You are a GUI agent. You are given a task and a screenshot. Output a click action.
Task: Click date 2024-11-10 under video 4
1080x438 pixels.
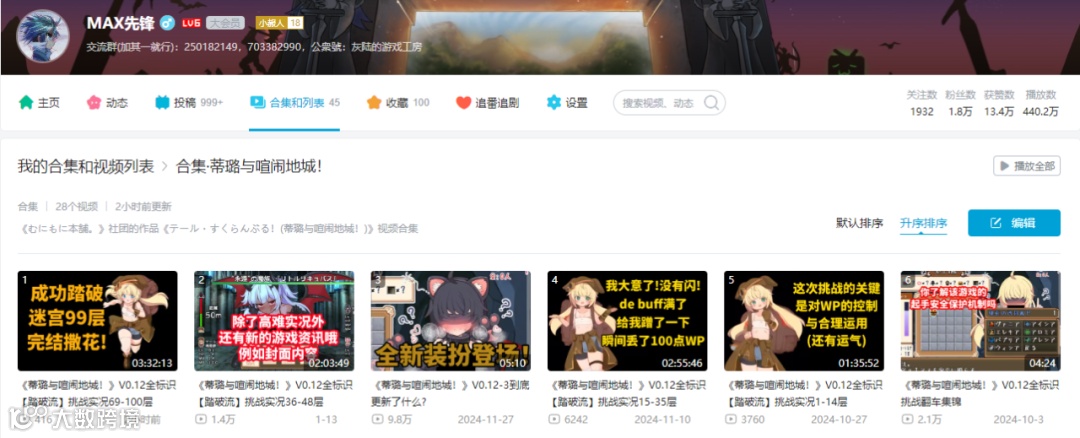(x=664, y=419)
